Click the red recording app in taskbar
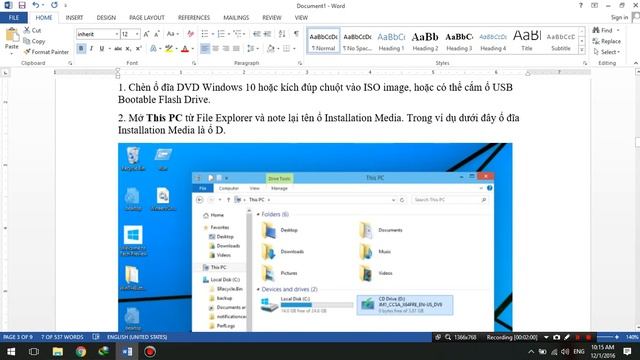Image resolution: width=640 pixels, height=360 pixels. point(150,351)
